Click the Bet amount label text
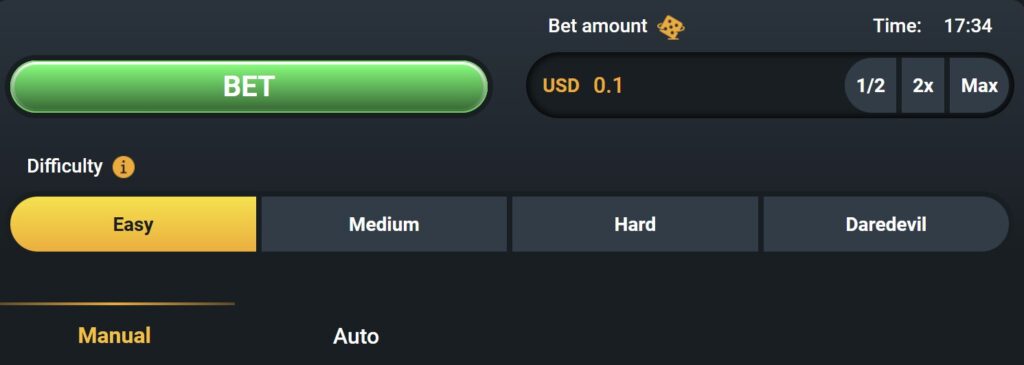 pos(598,26)
